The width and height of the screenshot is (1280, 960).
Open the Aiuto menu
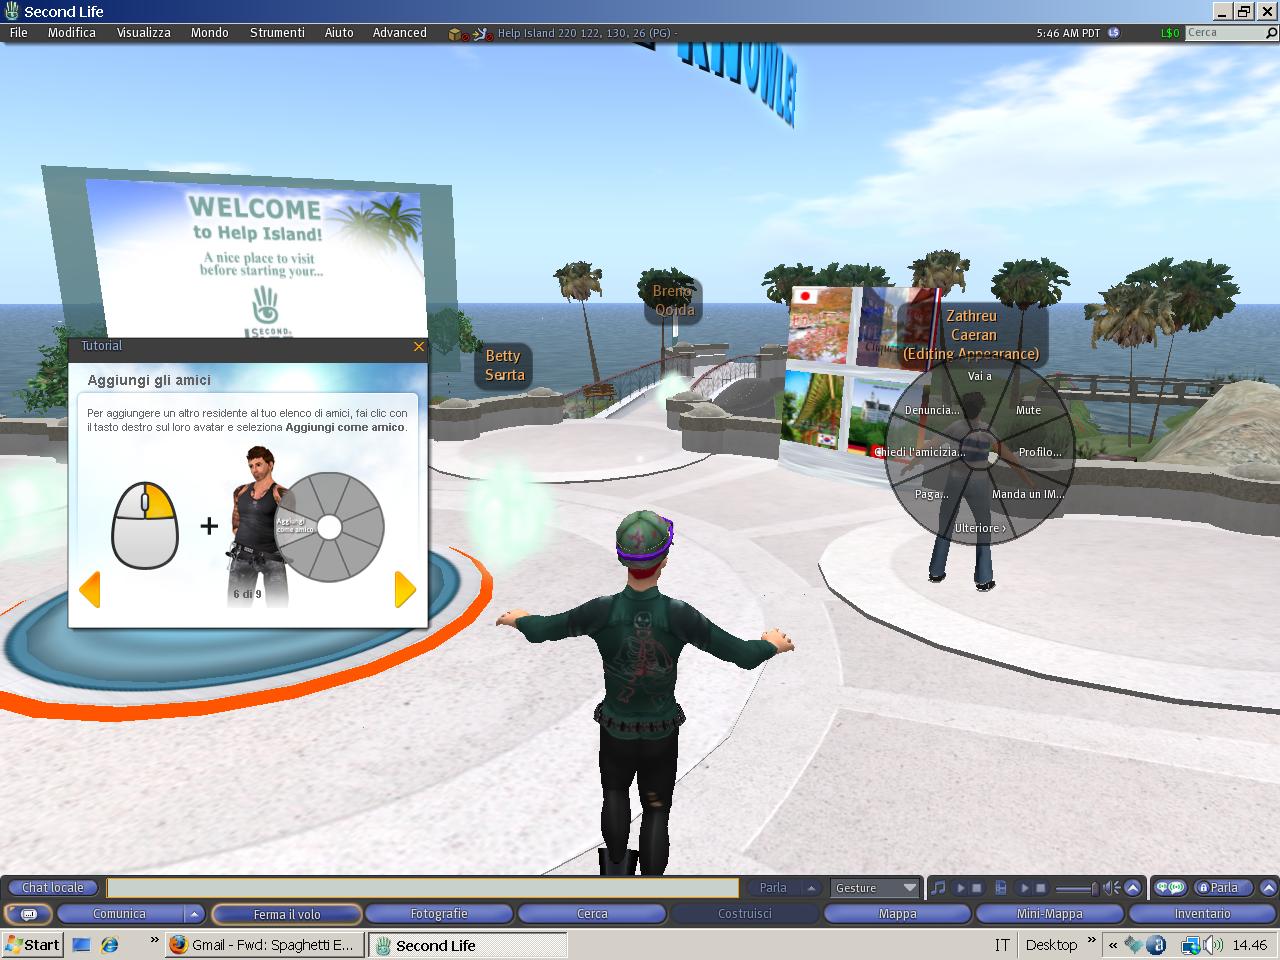click(x=339, y=33)
